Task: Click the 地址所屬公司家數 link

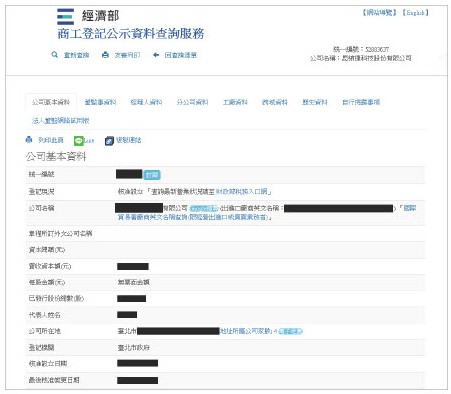Action: pos(246,331)
